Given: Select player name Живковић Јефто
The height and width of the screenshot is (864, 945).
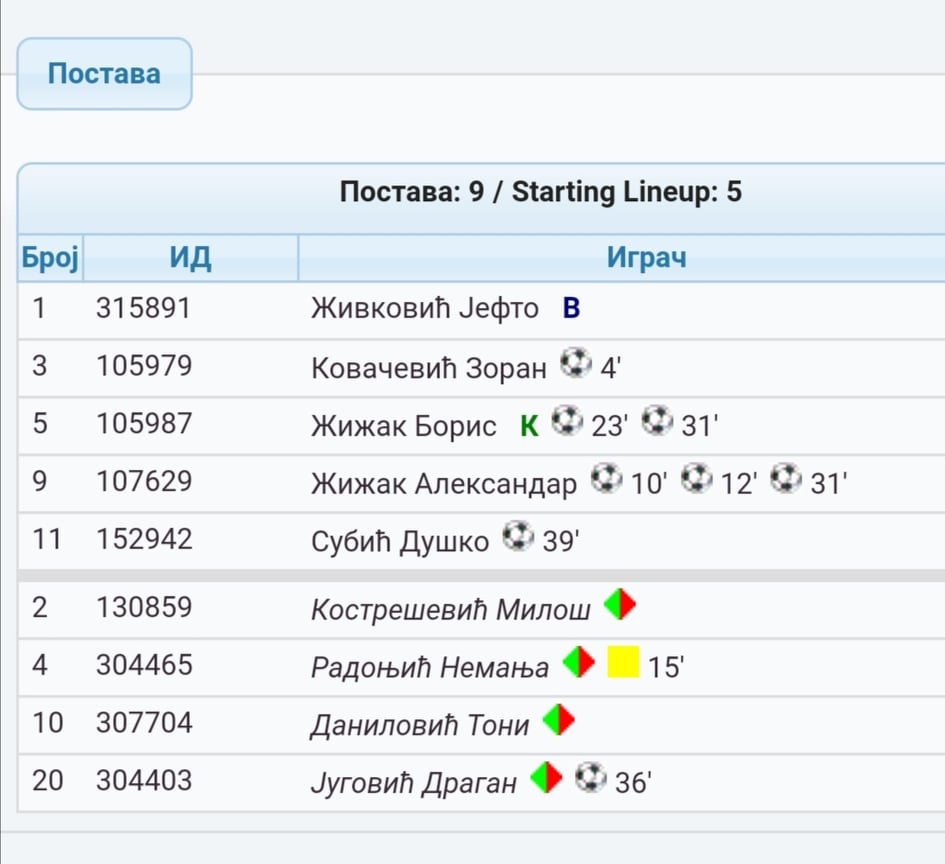Looking at the screenshot, I should (425, 308).
